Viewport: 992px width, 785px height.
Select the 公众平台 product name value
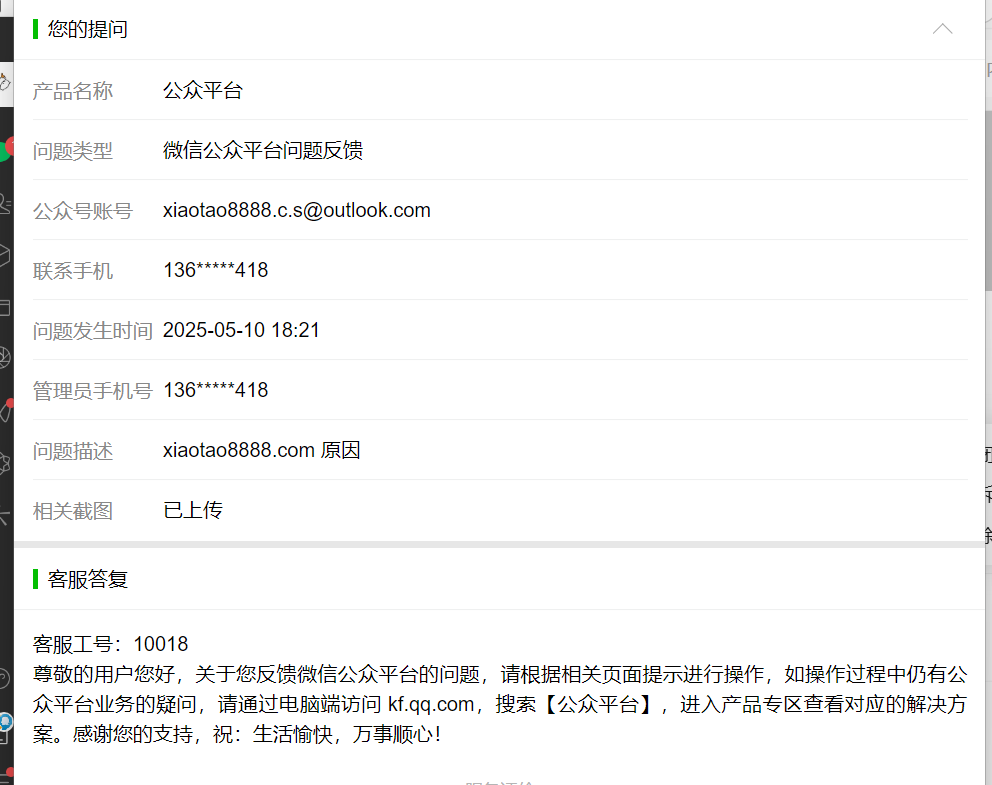pyautogui.click(x=202, y=90)
